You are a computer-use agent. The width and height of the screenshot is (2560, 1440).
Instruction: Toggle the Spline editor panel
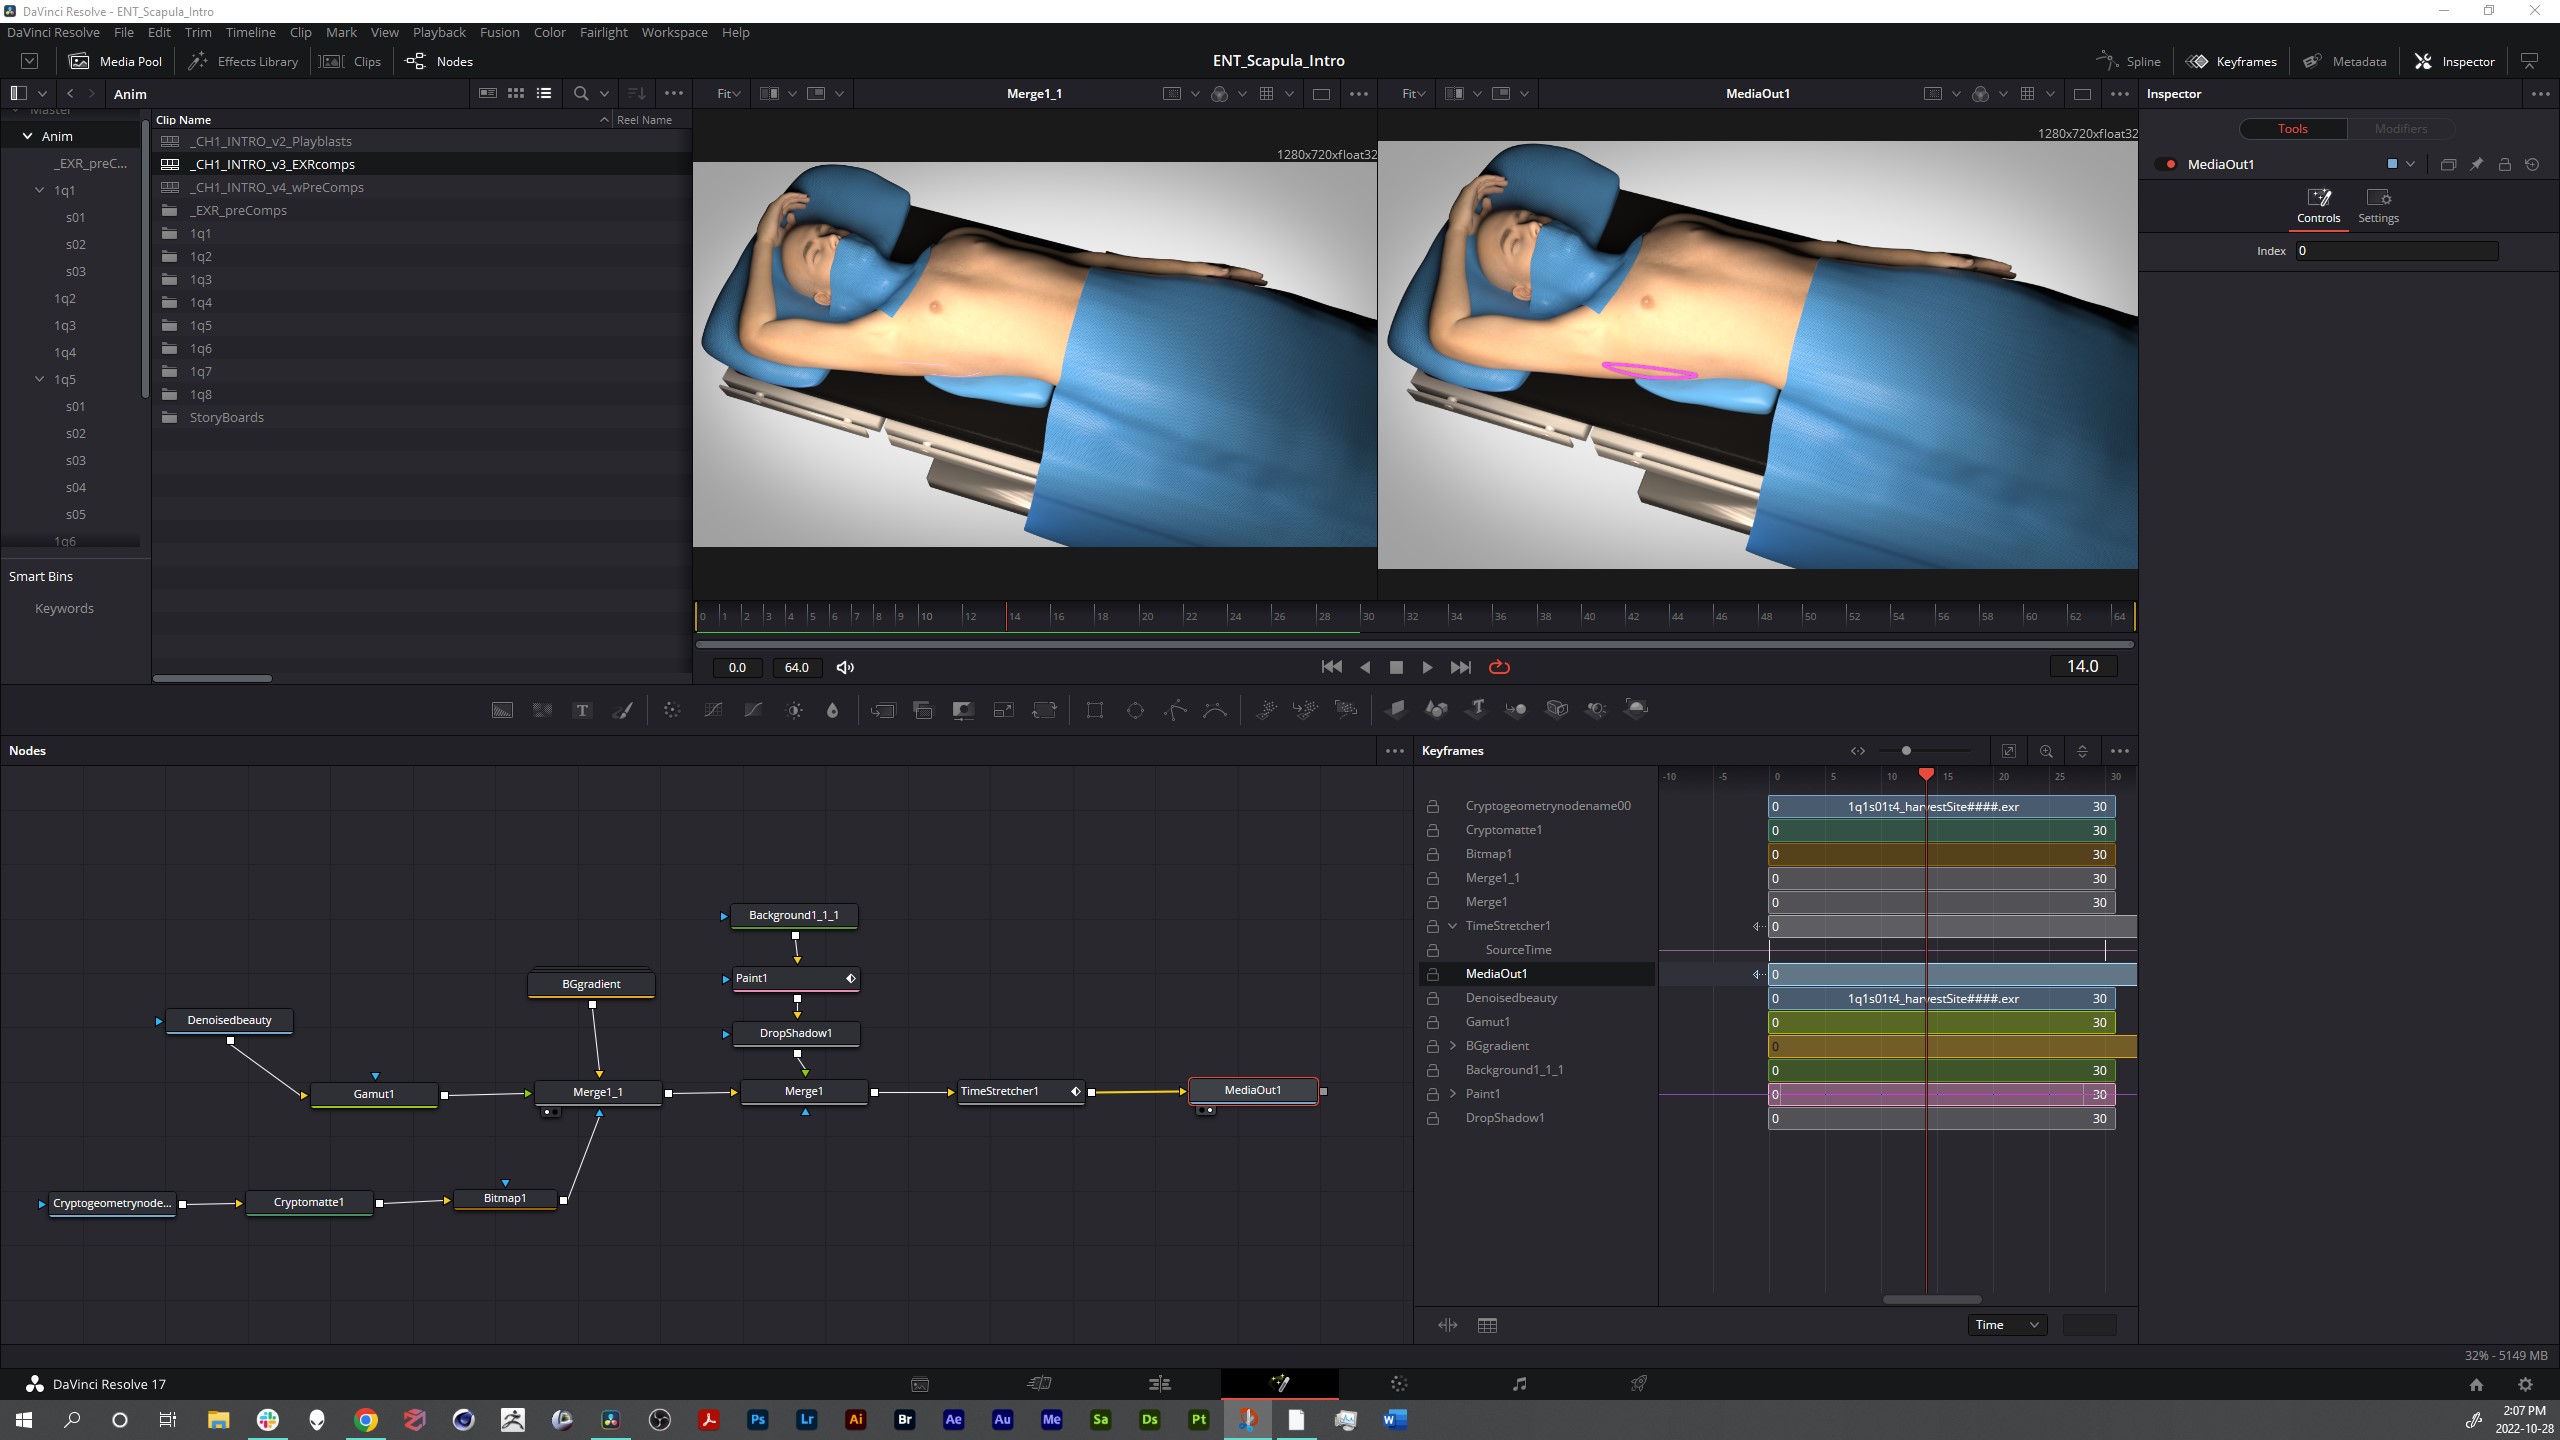click(x=2128, y=61)
